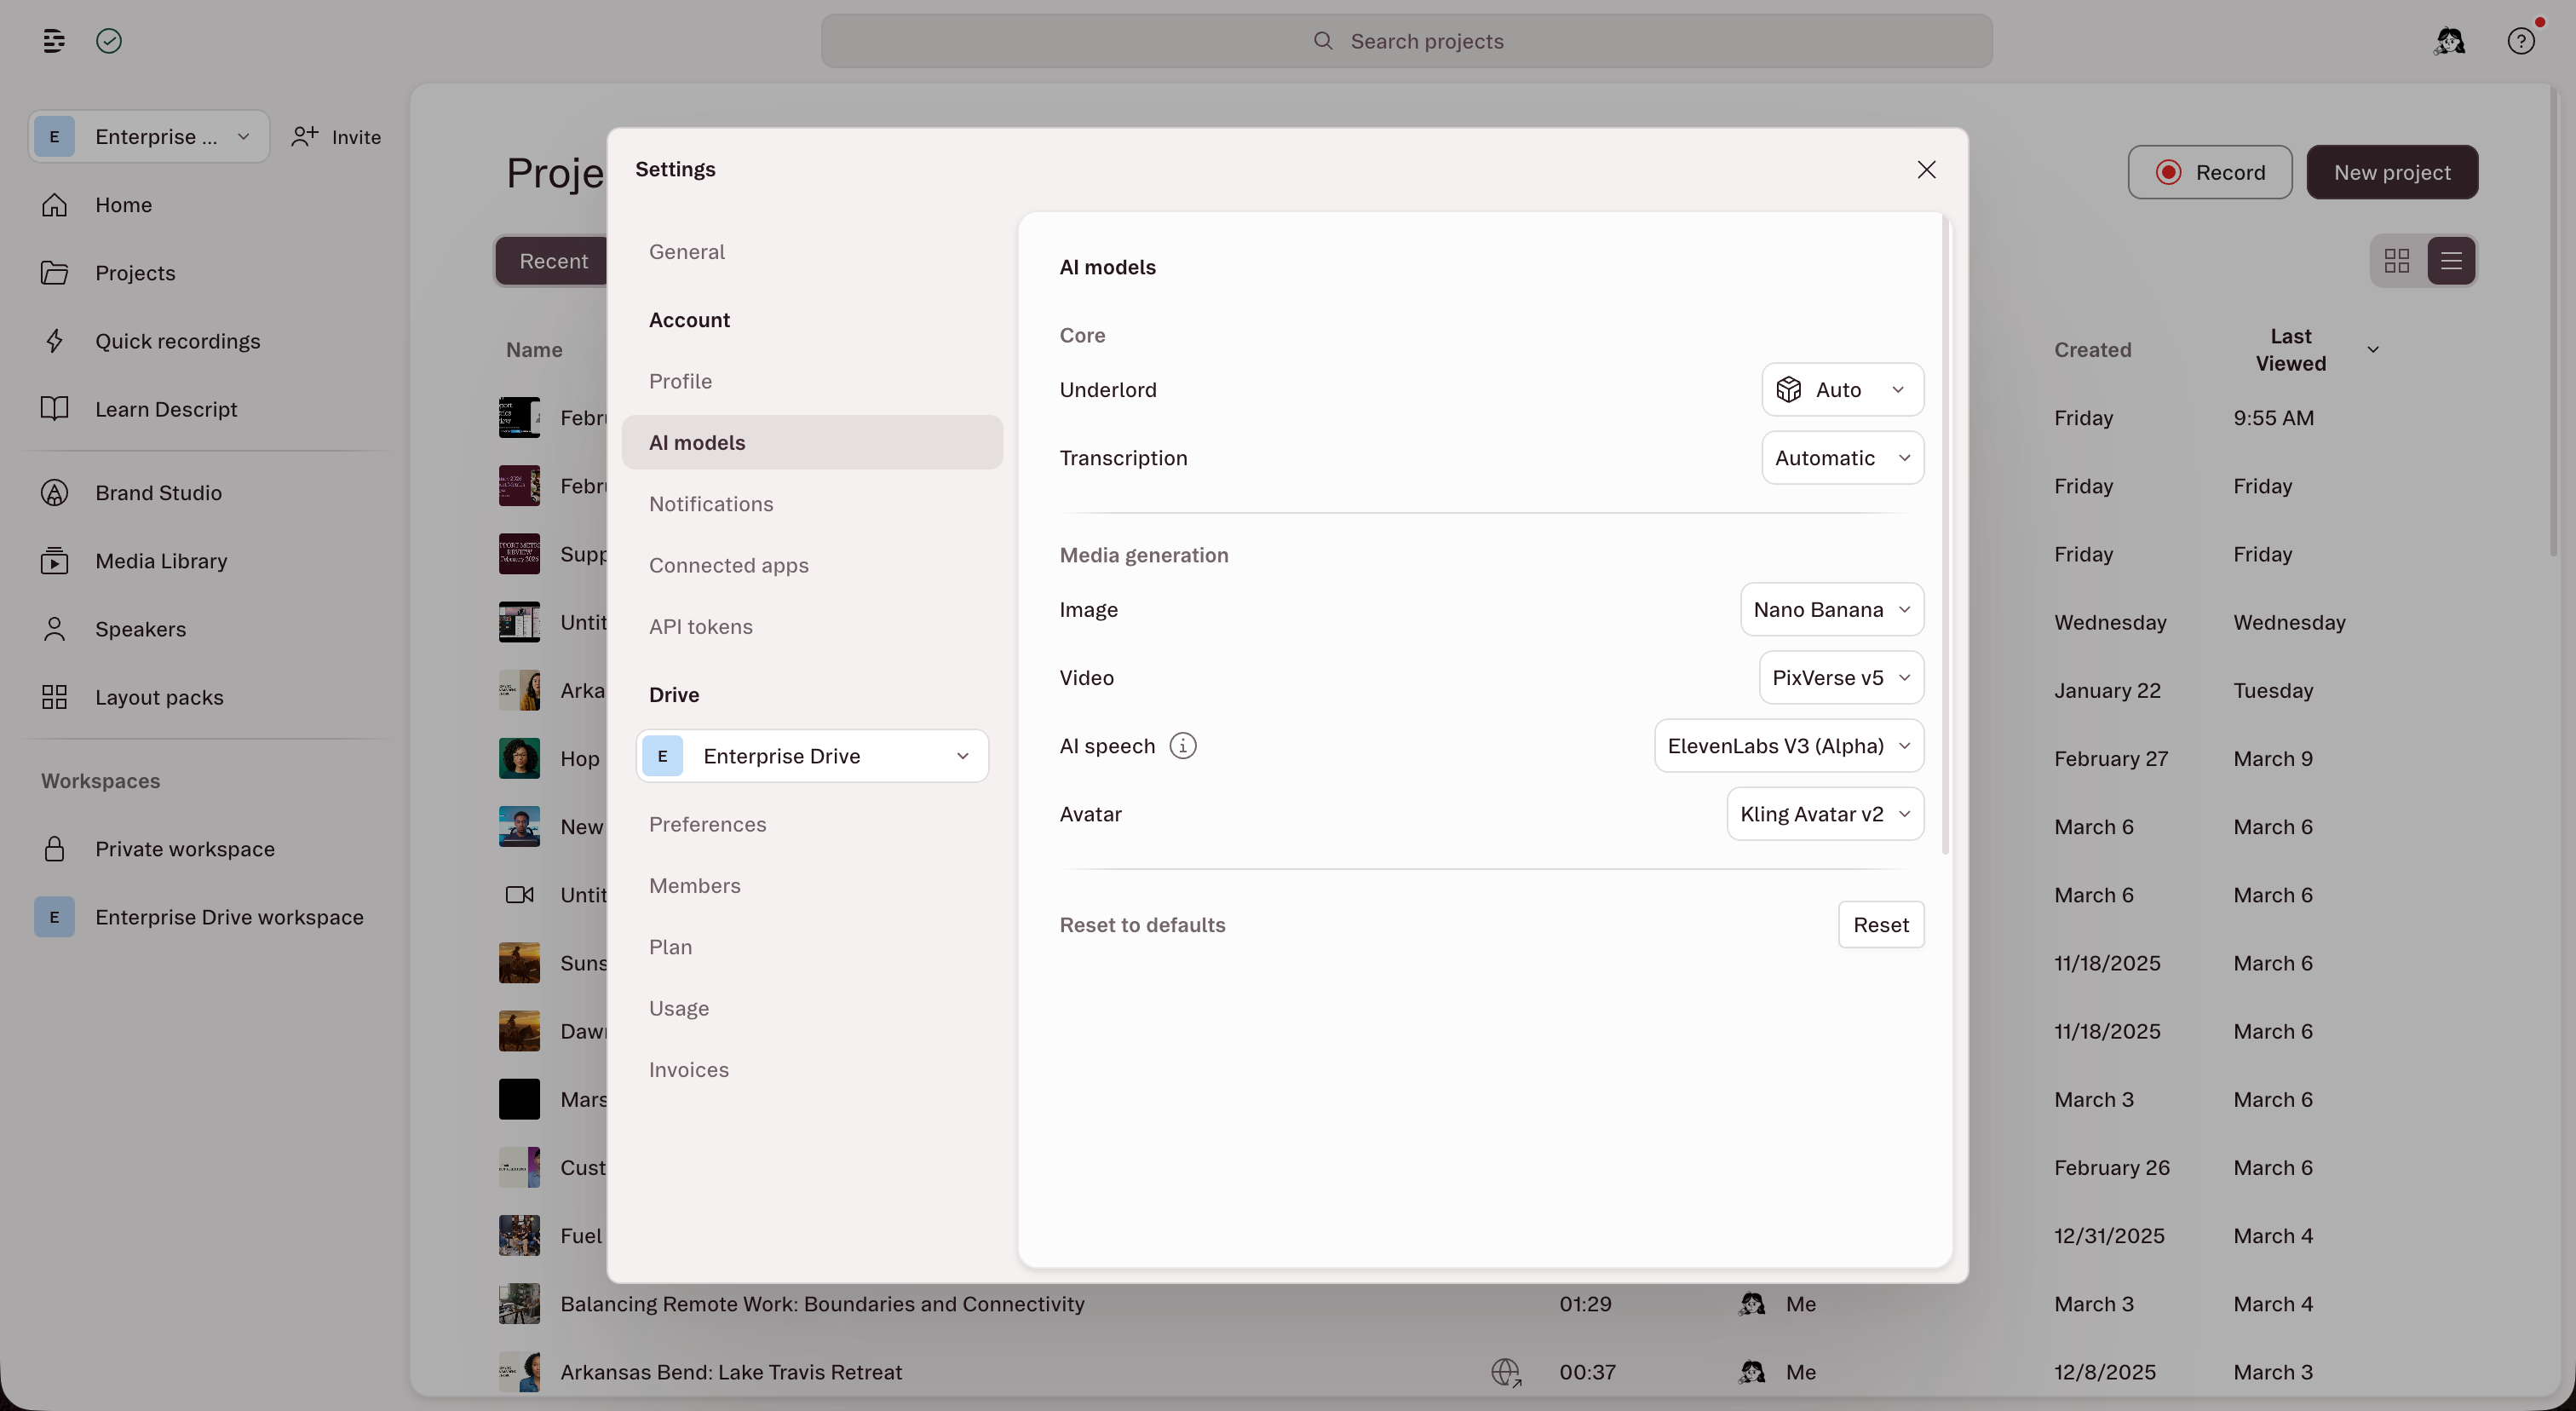The image size is (2576, 1411).
Task: Go to Home in sidebar
Action: click(x=123, y=205)
